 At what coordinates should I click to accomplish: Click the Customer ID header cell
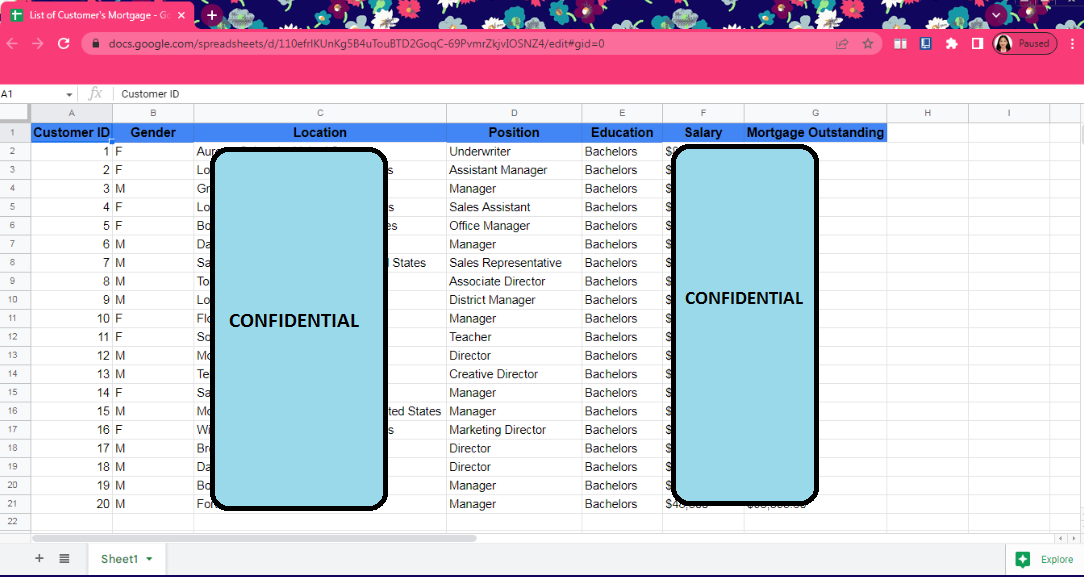[x=72, y=133]
